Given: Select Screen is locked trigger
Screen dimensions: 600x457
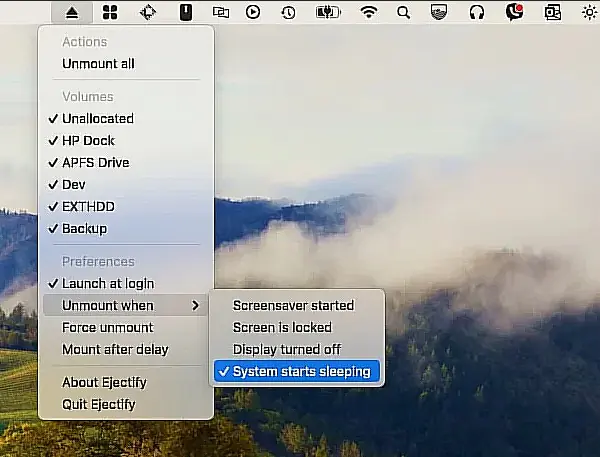Looking at the screenshot, I should coord(297,328).
